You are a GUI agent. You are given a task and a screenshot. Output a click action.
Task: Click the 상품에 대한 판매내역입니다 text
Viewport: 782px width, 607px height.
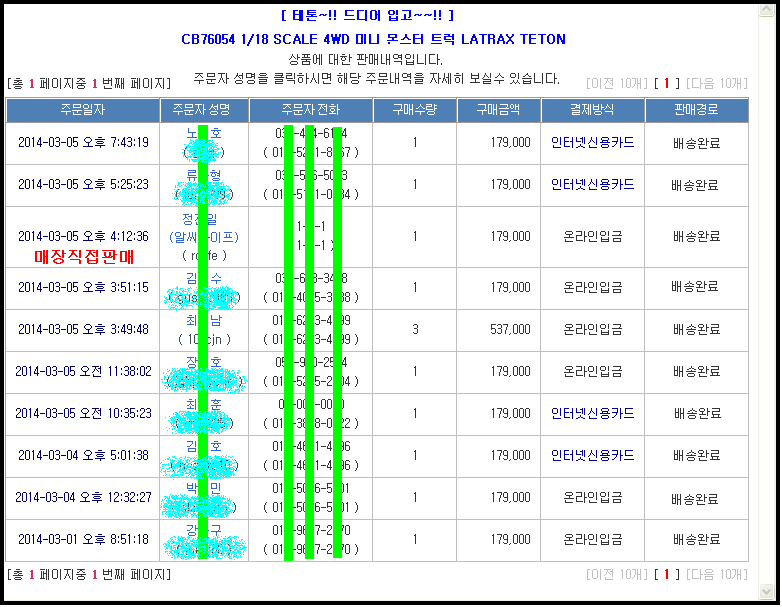(x=366, y=60)
